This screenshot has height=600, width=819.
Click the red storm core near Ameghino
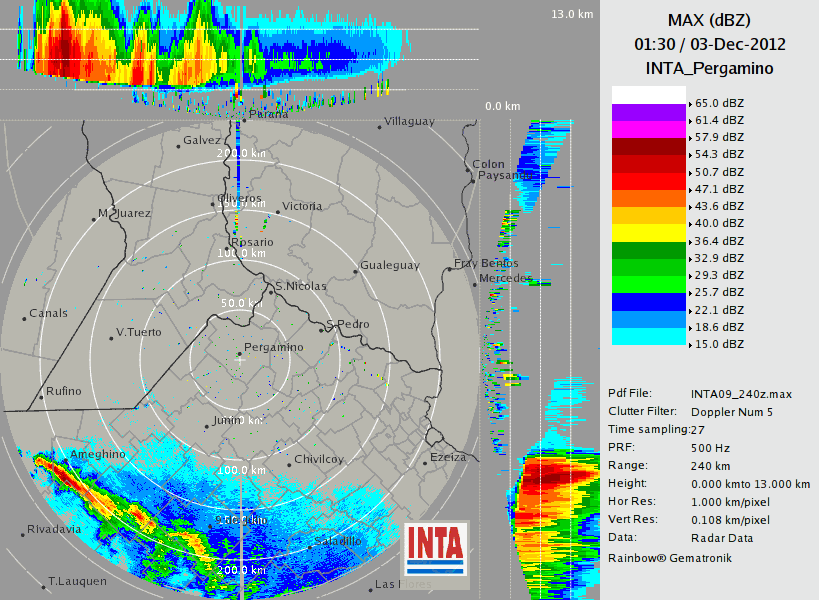click(65, 477)
